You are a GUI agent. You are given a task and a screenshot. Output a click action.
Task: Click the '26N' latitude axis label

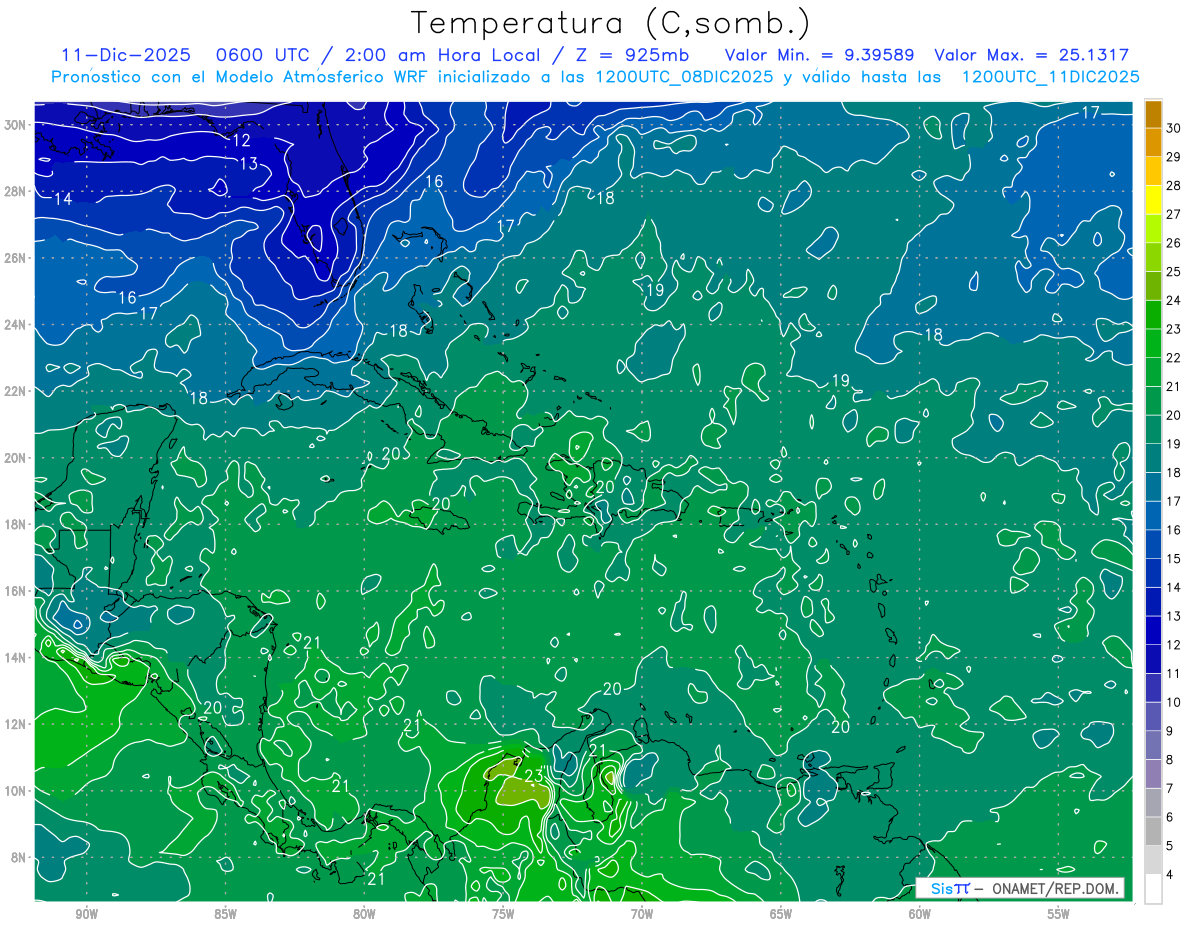[x=16, y=258]
